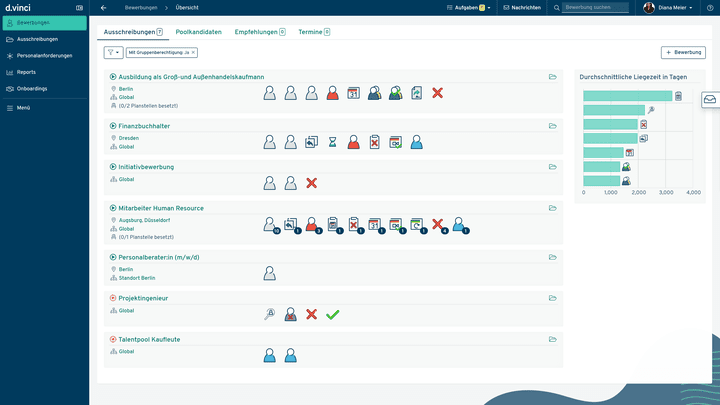Image resolution: width=720 pixels, height=405 pixels.
Task: Click the '+ Bewerbung' button
Action: pos(683,51)
